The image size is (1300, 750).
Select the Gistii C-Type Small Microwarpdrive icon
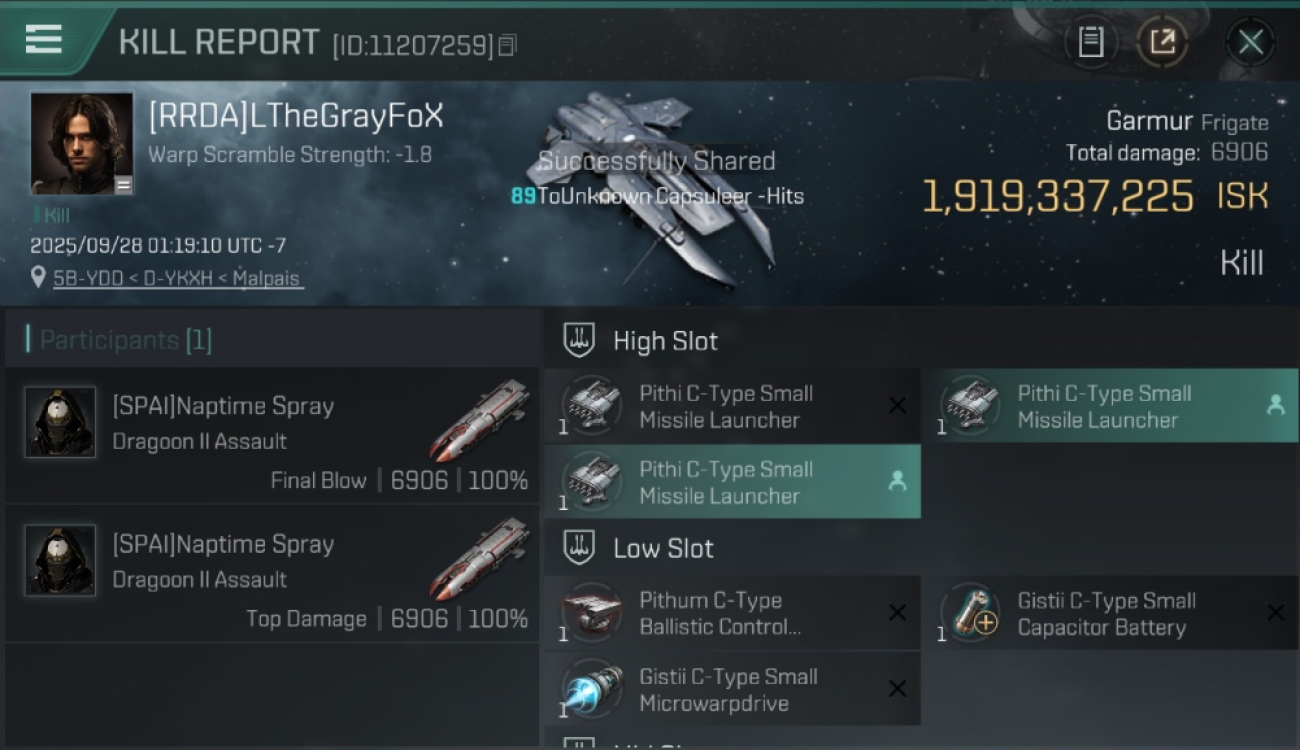click(x=592, y=688)
